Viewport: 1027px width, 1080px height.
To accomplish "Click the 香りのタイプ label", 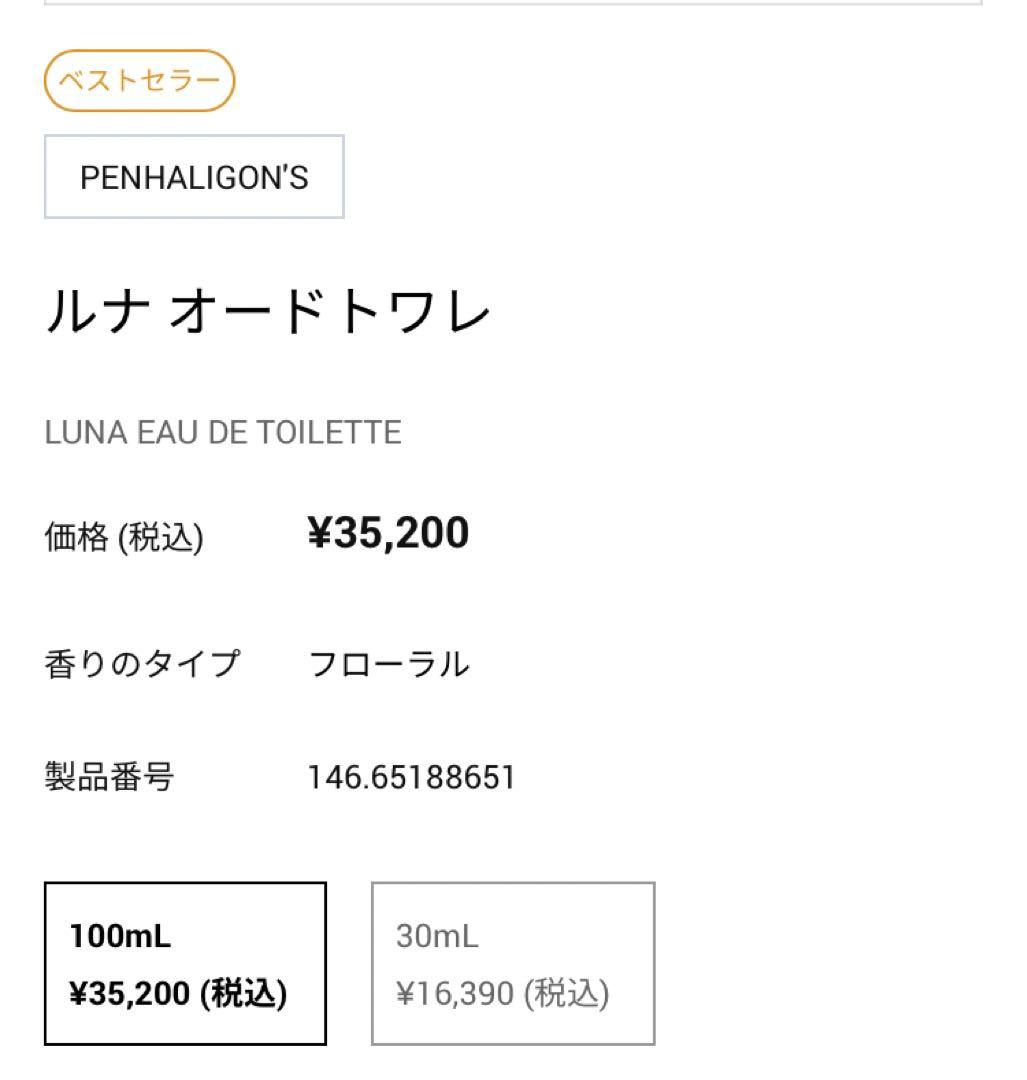I will [x=142, y=663].
